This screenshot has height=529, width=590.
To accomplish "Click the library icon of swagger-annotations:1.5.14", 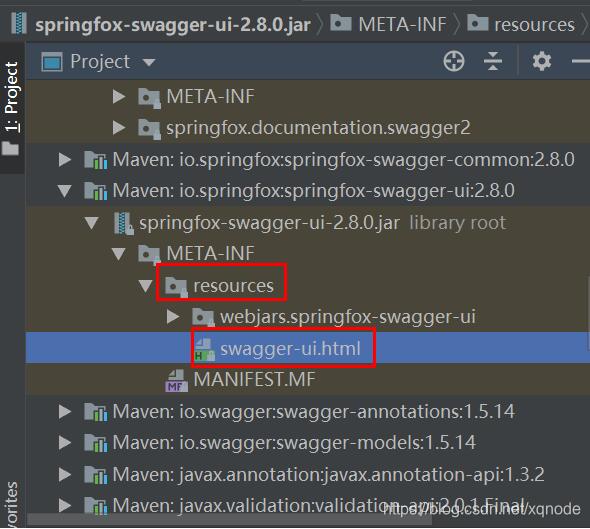I will point(96,412).
